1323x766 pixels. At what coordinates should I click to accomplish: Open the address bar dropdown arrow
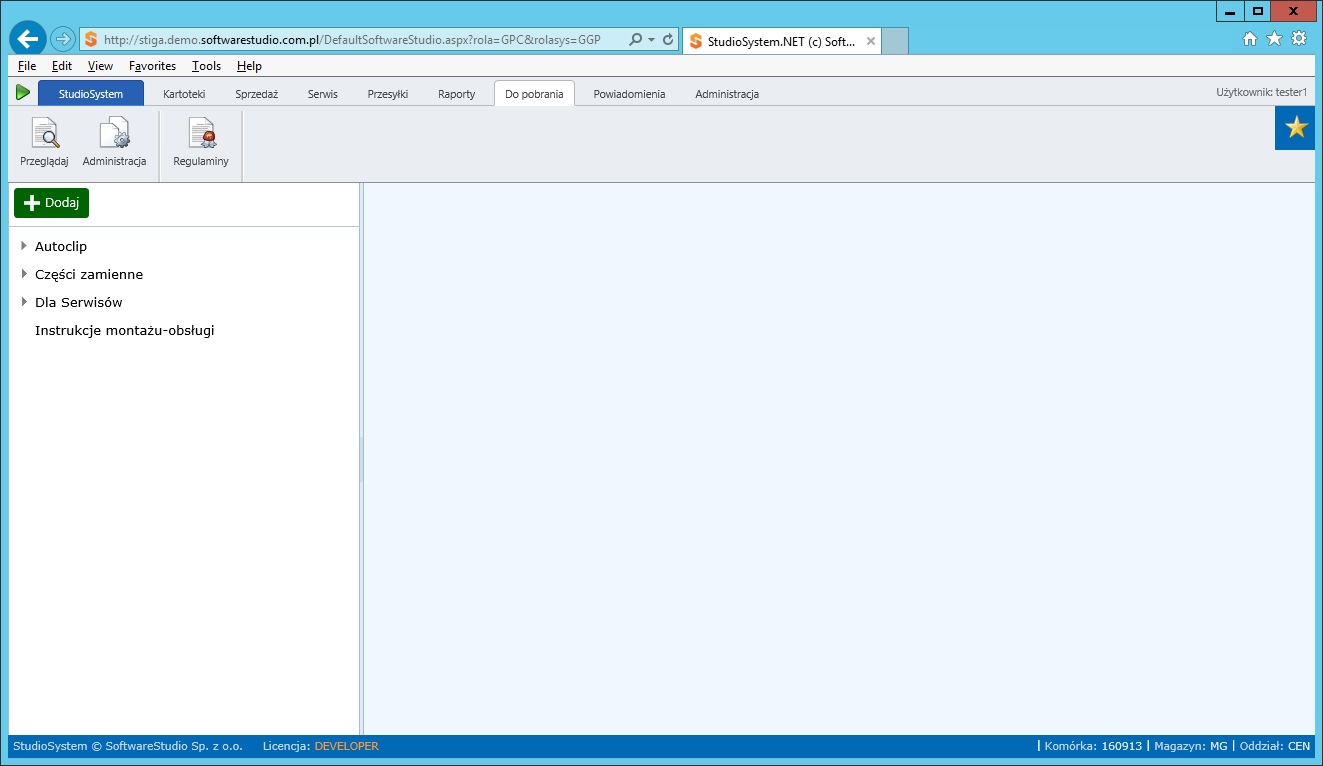(x=652, y=40)
